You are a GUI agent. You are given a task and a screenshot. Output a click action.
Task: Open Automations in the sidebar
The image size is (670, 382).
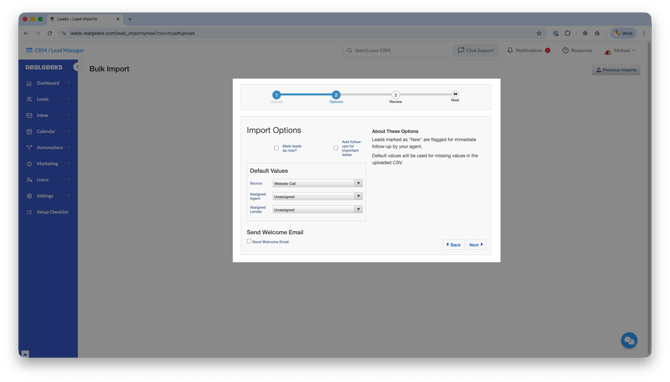tap(50, 147)
